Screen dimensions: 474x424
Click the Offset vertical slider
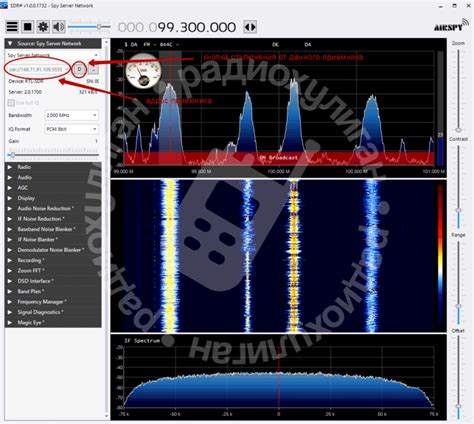pyautogui.click(x=459, y=377)
